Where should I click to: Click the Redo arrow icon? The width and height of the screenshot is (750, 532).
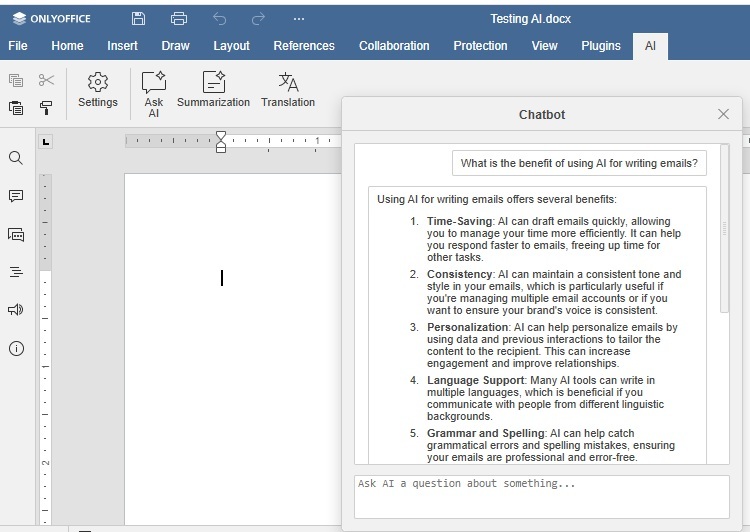pyautogui.click(x=258, y=19)
